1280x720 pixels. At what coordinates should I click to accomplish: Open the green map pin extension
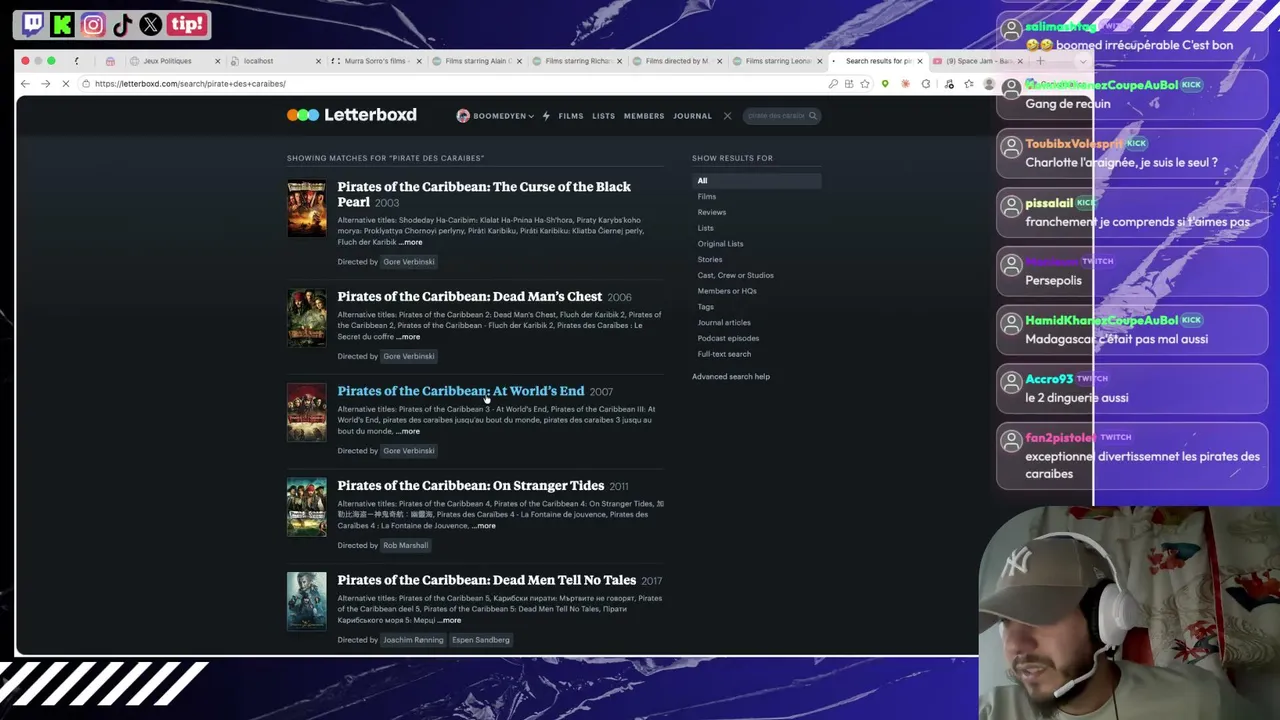pos(885,84)
